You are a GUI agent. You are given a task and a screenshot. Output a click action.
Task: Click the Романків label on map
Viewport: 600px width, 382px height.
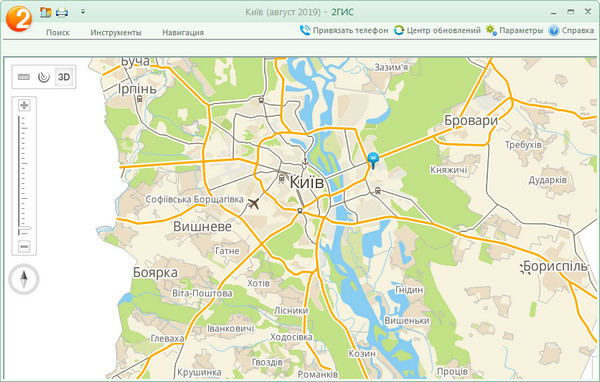318,374
